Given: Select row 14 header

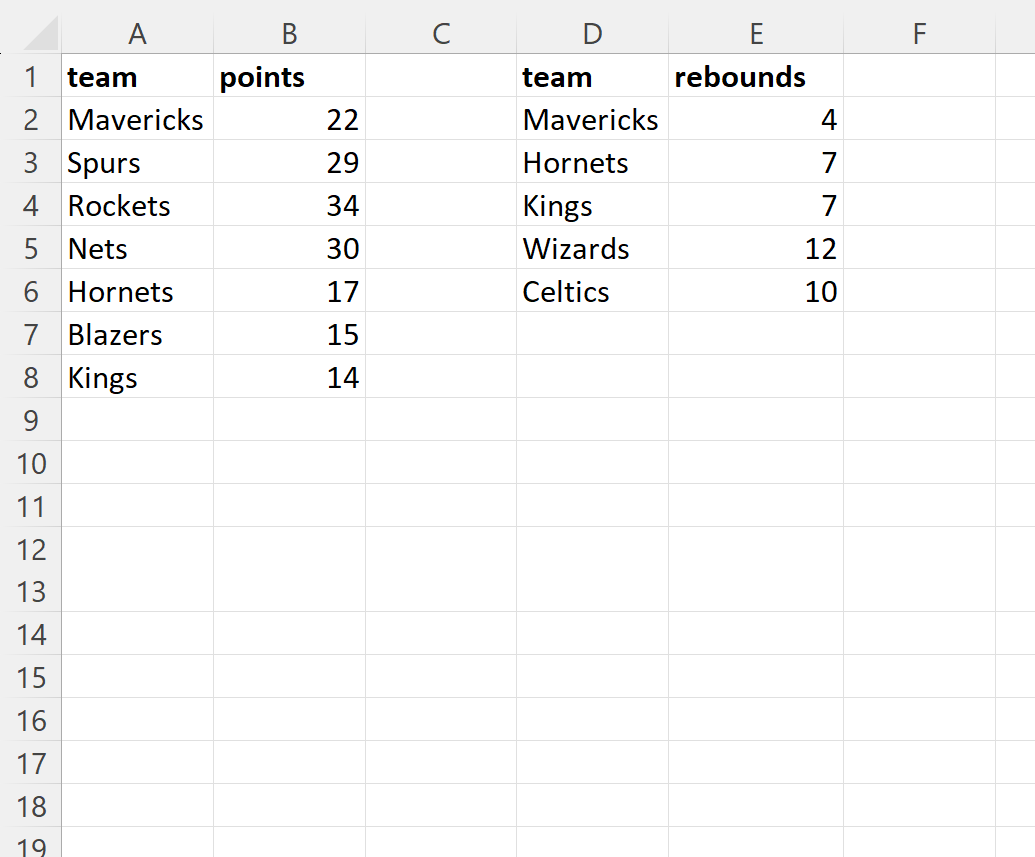Looking at the screenshot, I should pyautogui.click(x=31, y=635).
